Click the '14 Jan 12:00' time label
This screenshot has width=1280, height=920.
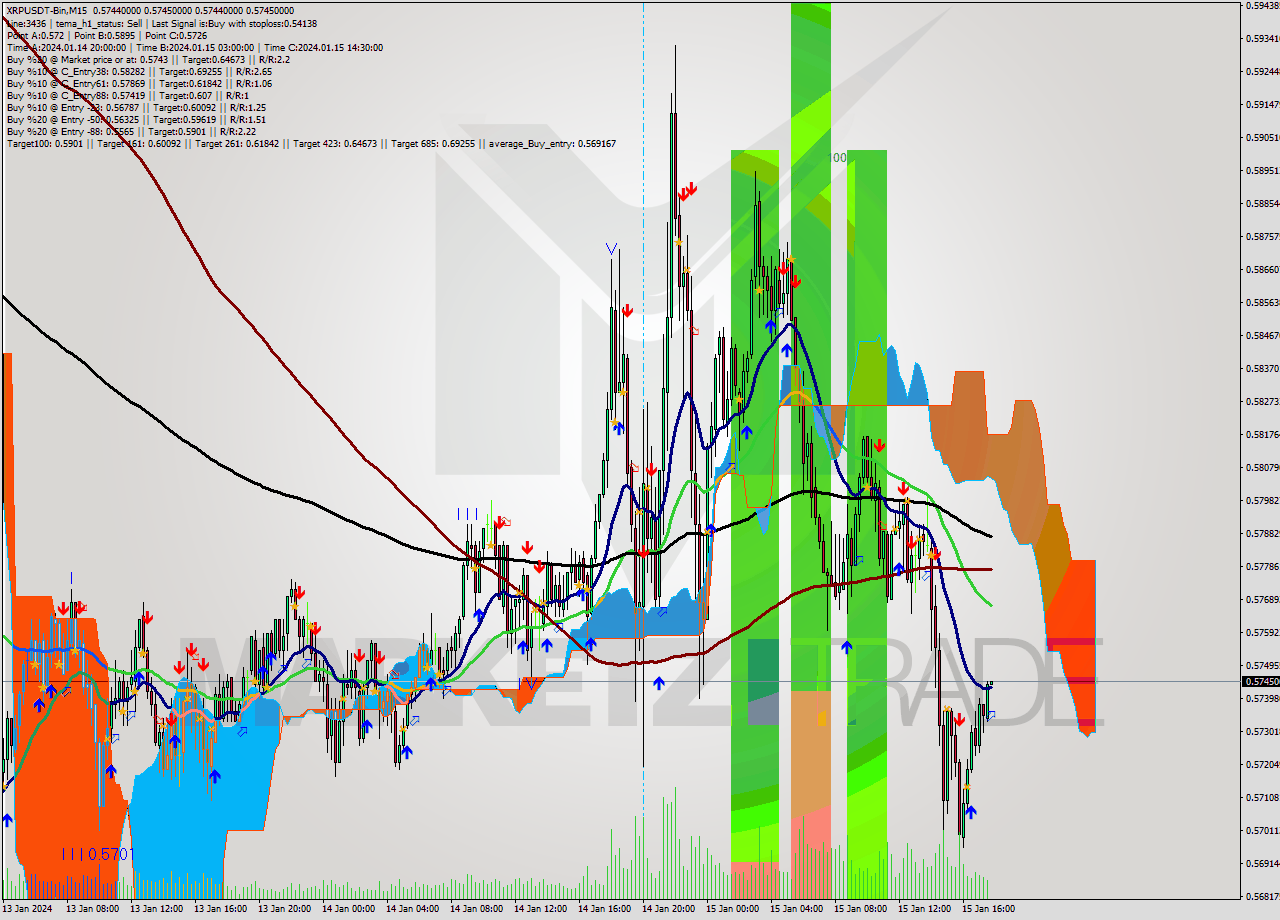(542, 909)
